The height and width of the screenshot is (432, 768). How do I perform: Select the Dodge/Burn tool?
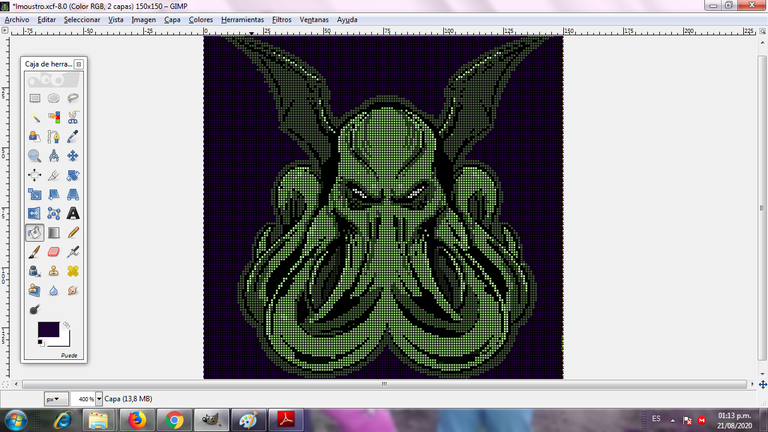[x=34, y=310]
